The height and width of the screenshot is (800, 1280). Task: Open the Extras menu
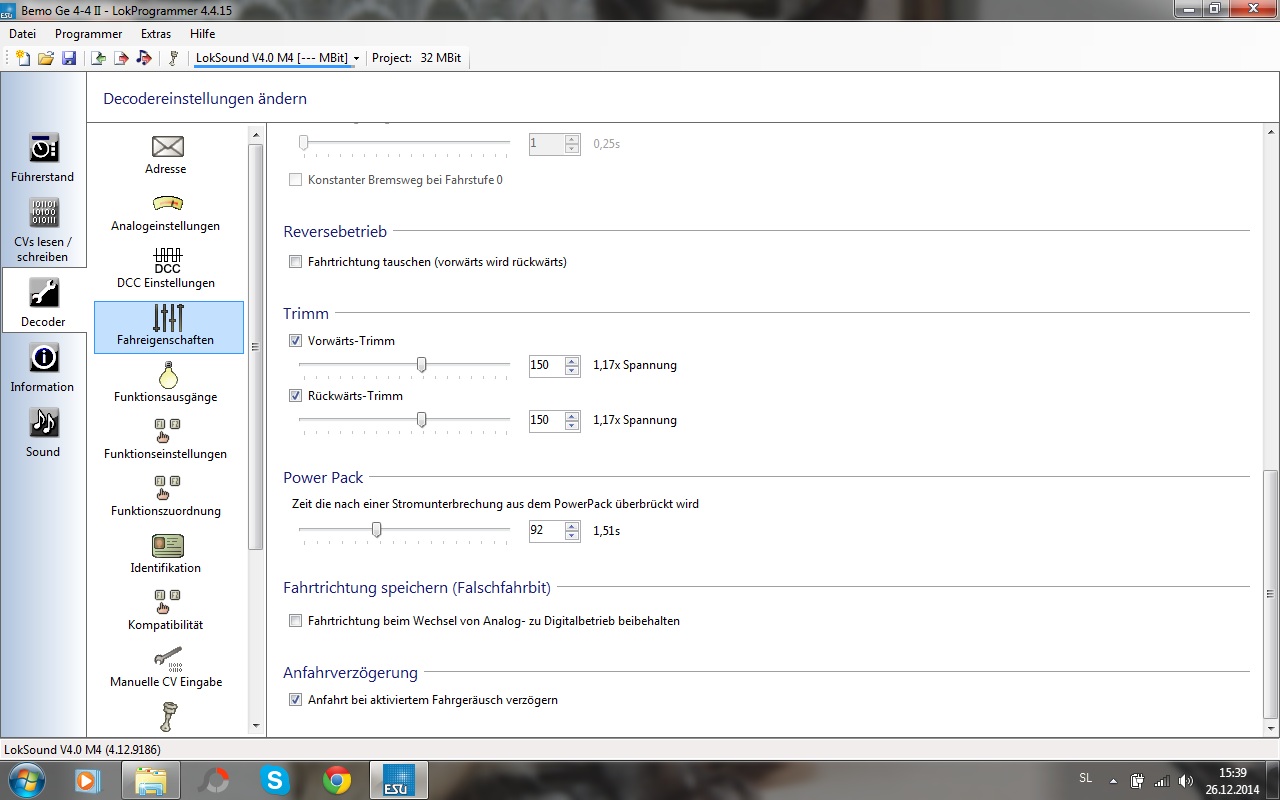[x=156, y=34]
